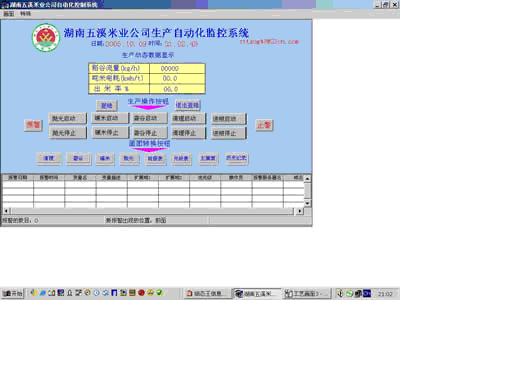Click the 进粮停止 grain intake stop button
Screen dimensions: 512x384
[x=228, y=133]
